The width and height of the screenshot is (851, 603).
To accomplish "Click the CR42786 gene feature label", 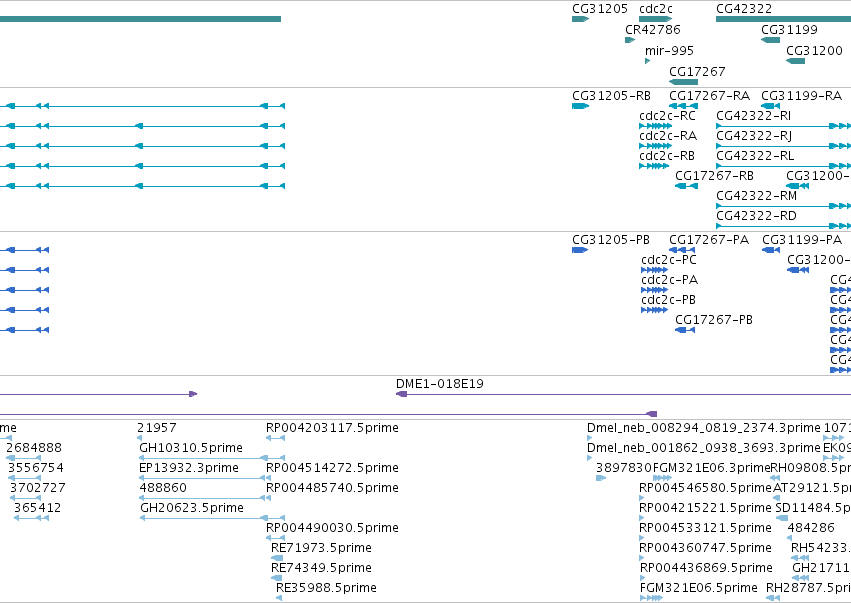I will pyautogui.click(x=652, y=29).
